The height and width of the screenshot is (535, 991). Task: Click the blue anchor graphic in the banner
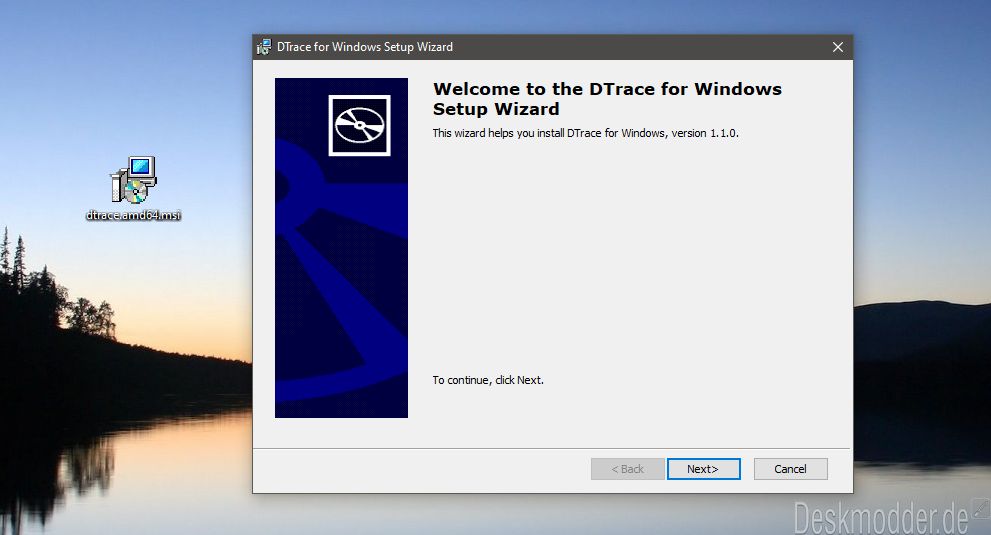point(340,300)
